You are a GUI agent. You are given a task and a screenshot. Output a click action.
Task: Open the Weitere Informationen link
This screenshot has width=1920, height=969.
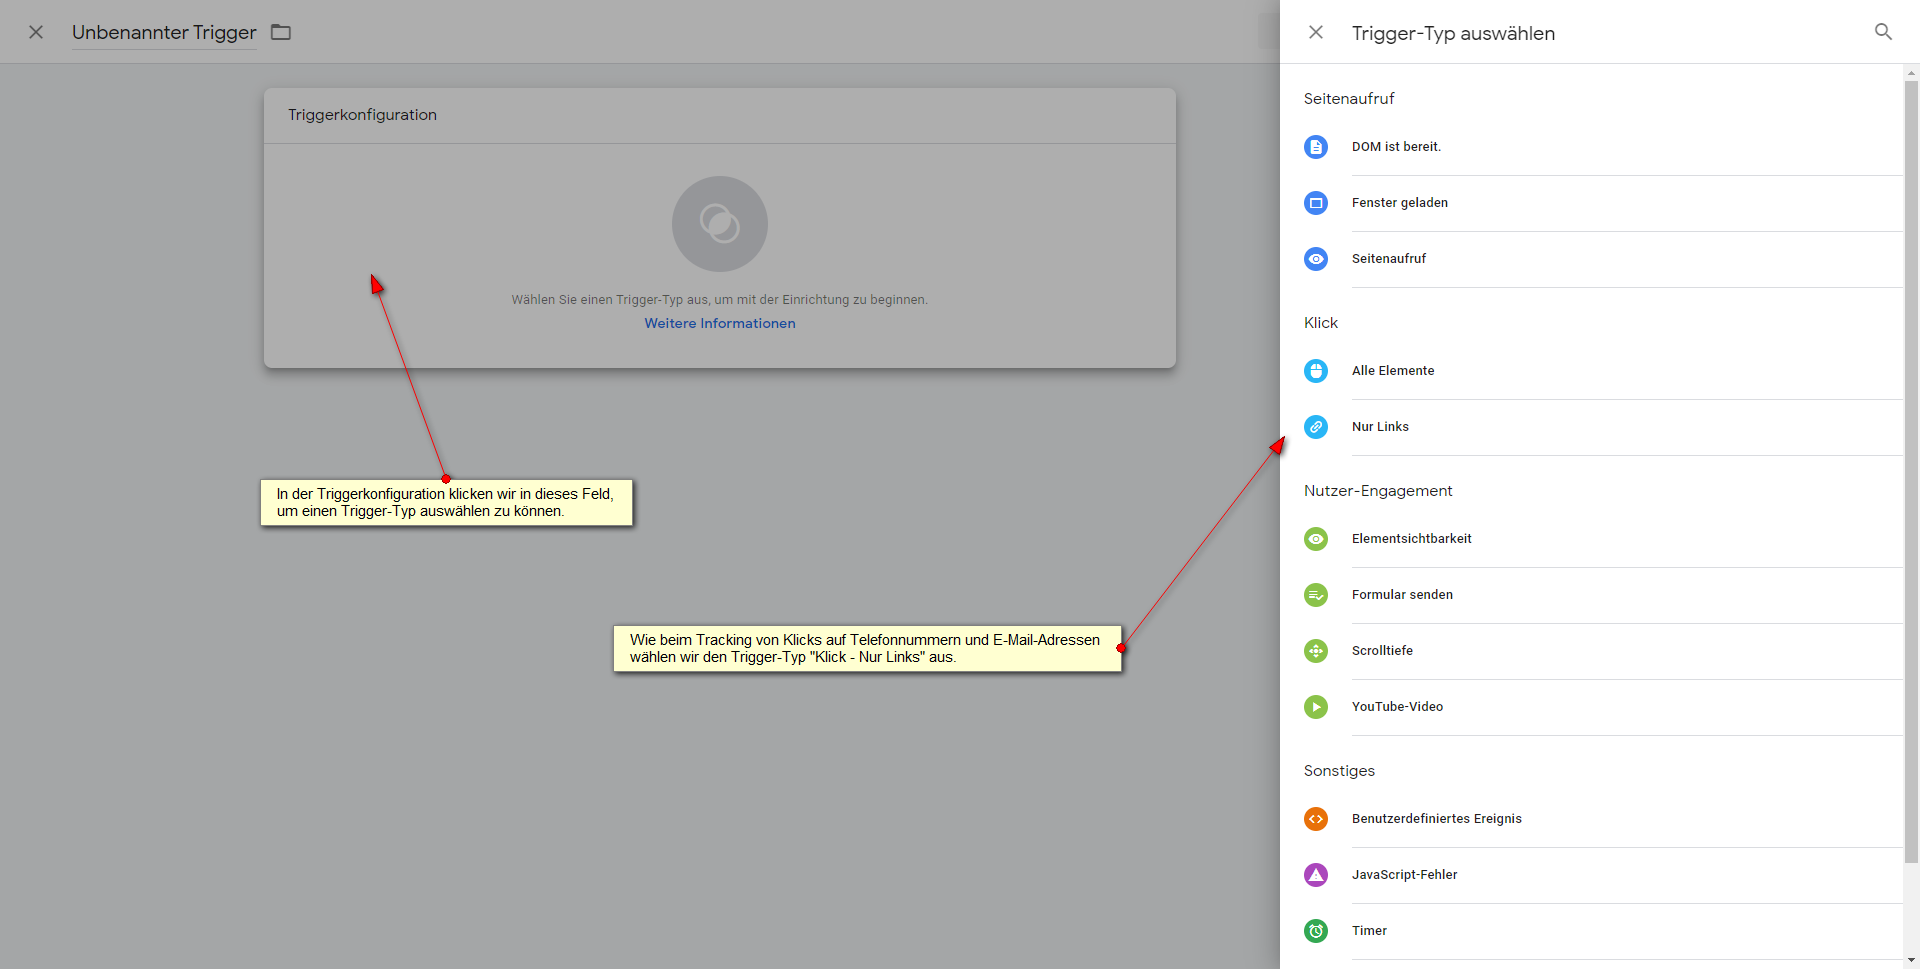[x=720, y=323]
